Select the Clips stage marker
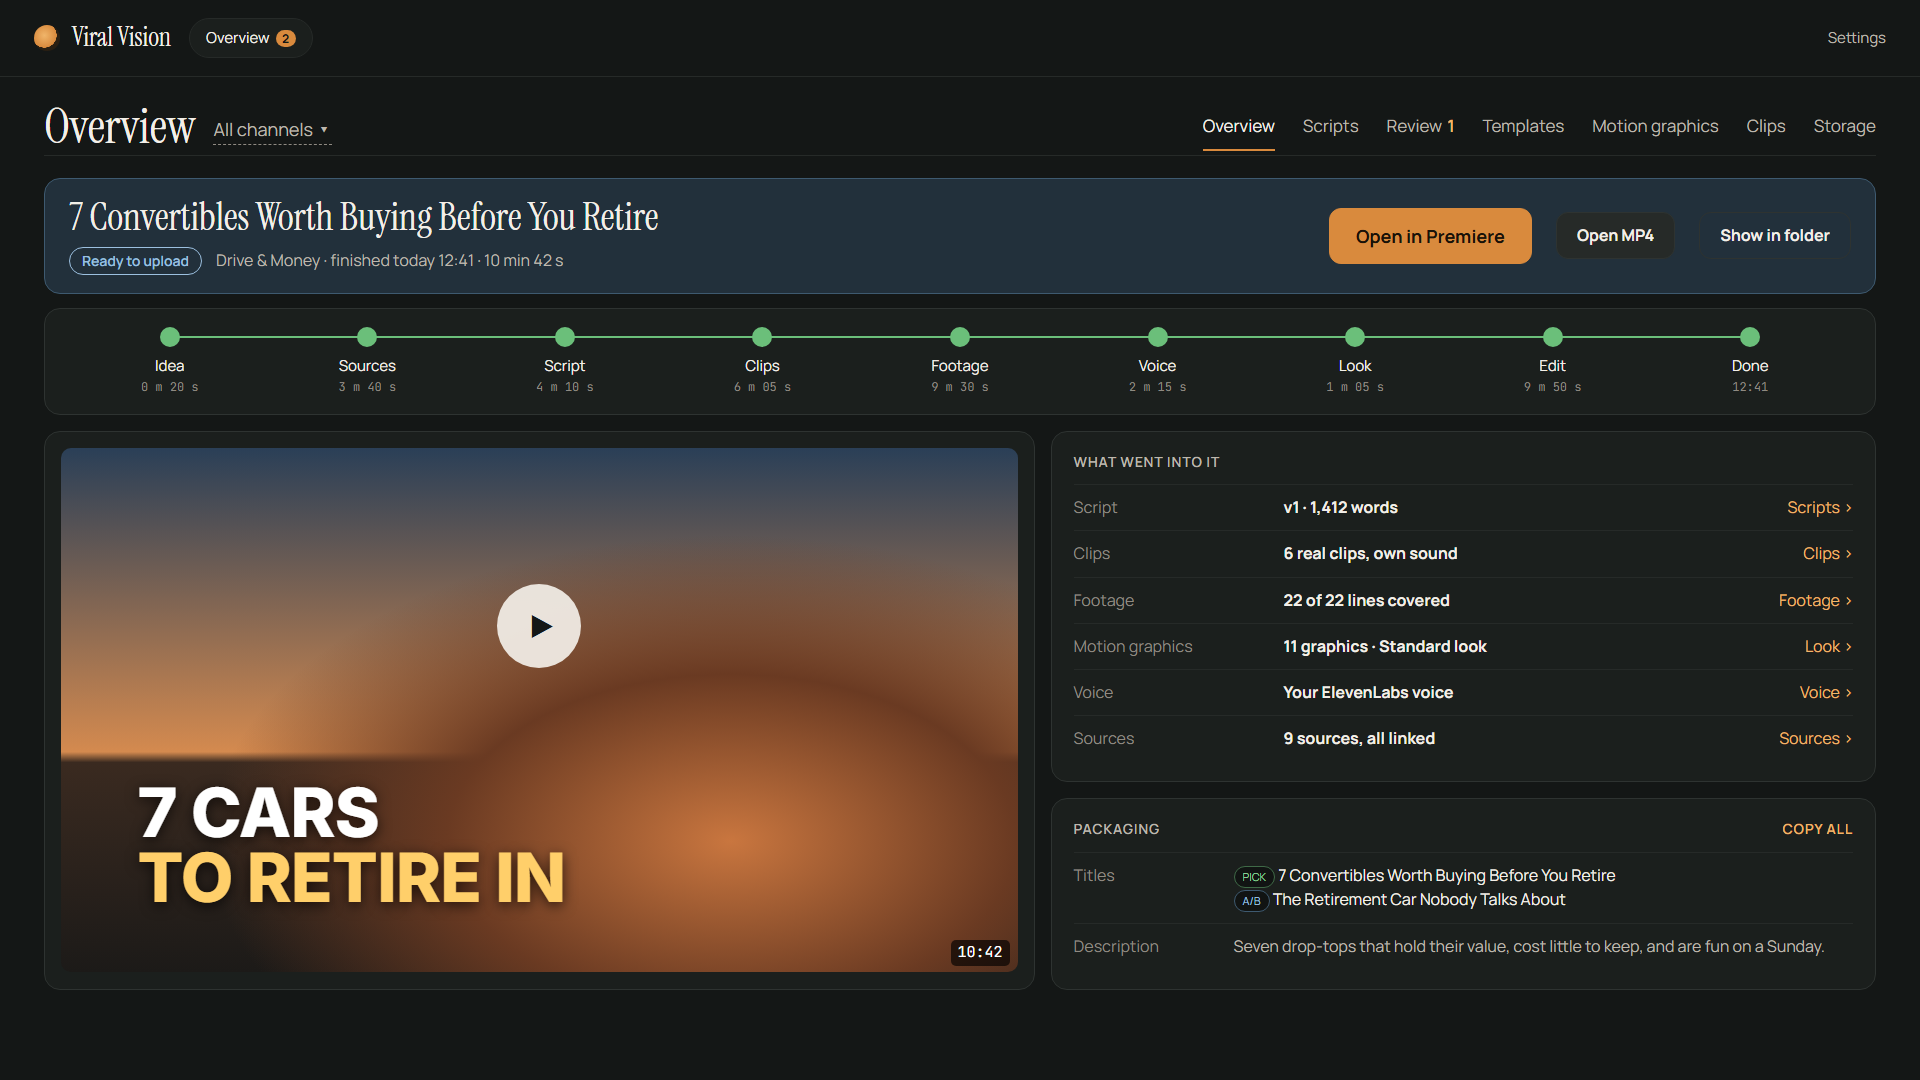Screen dimensions: 1920x1080 pyautogui.click(x=762, y=337)
